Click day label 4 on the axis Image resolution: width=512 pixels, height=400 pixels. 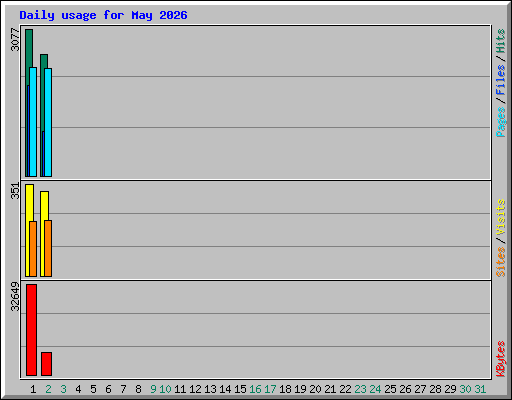78,389
